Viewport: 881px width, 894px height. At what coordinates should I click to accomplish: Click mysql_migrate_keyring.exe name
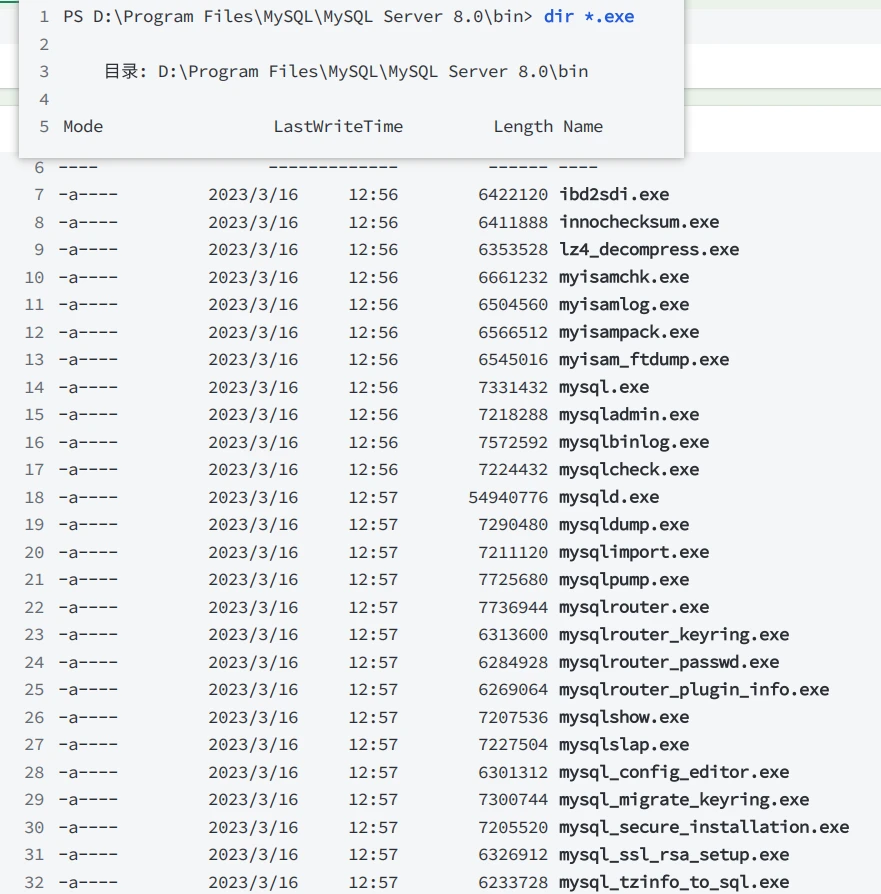click(684, 799)
